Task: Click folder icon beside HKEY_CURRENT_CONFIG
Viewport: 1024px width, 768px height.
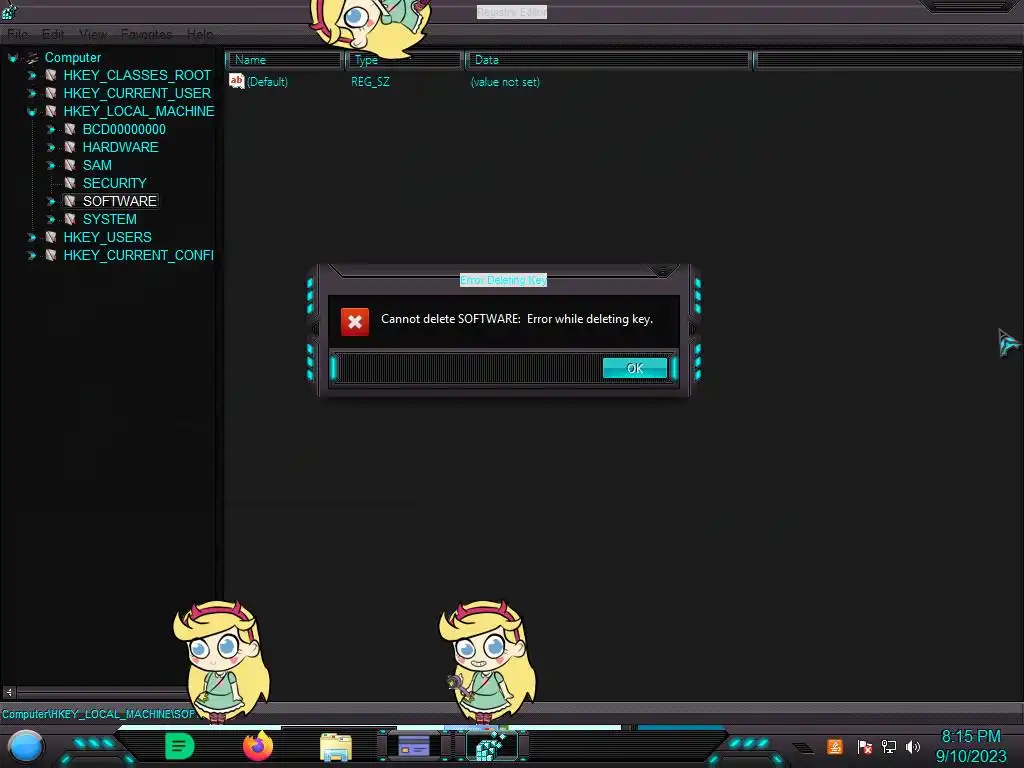Action: pos(50,255)
